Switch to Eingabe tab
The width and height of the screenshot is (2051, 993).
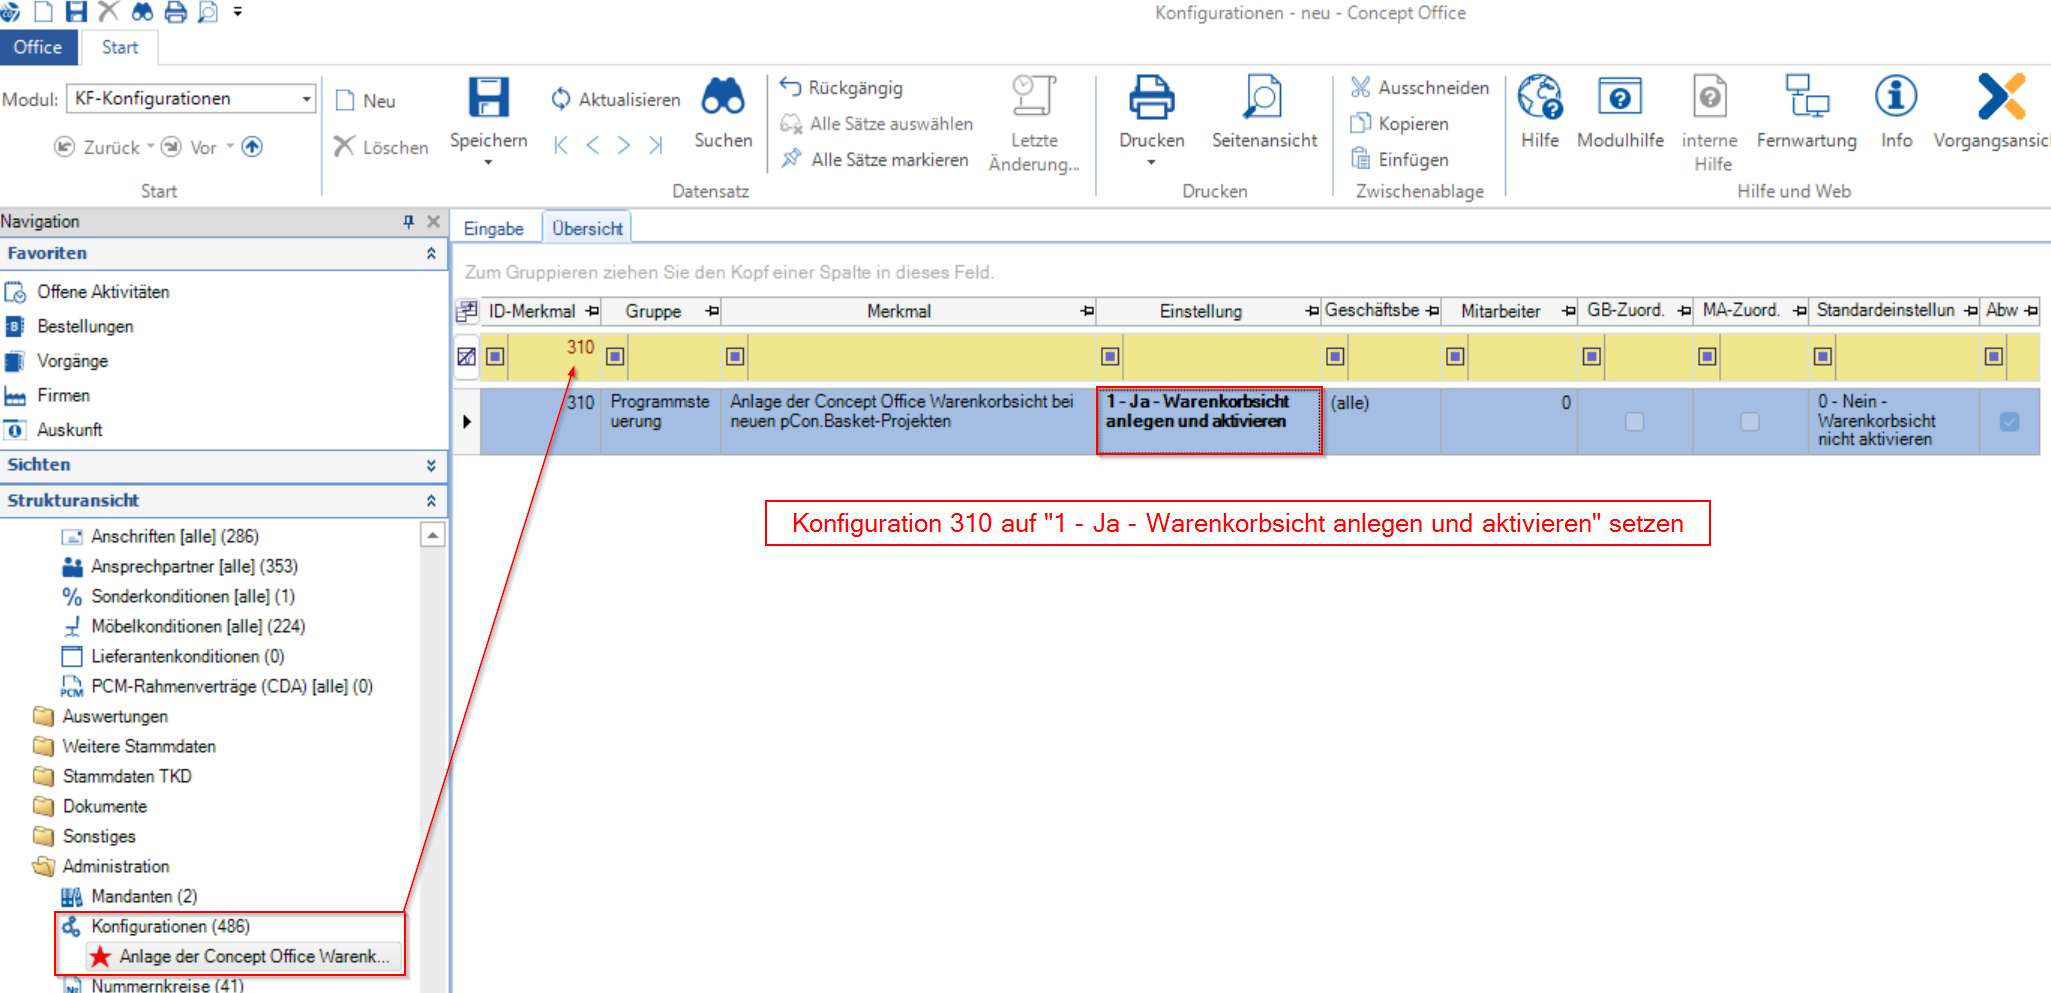[x=494, y=228]
